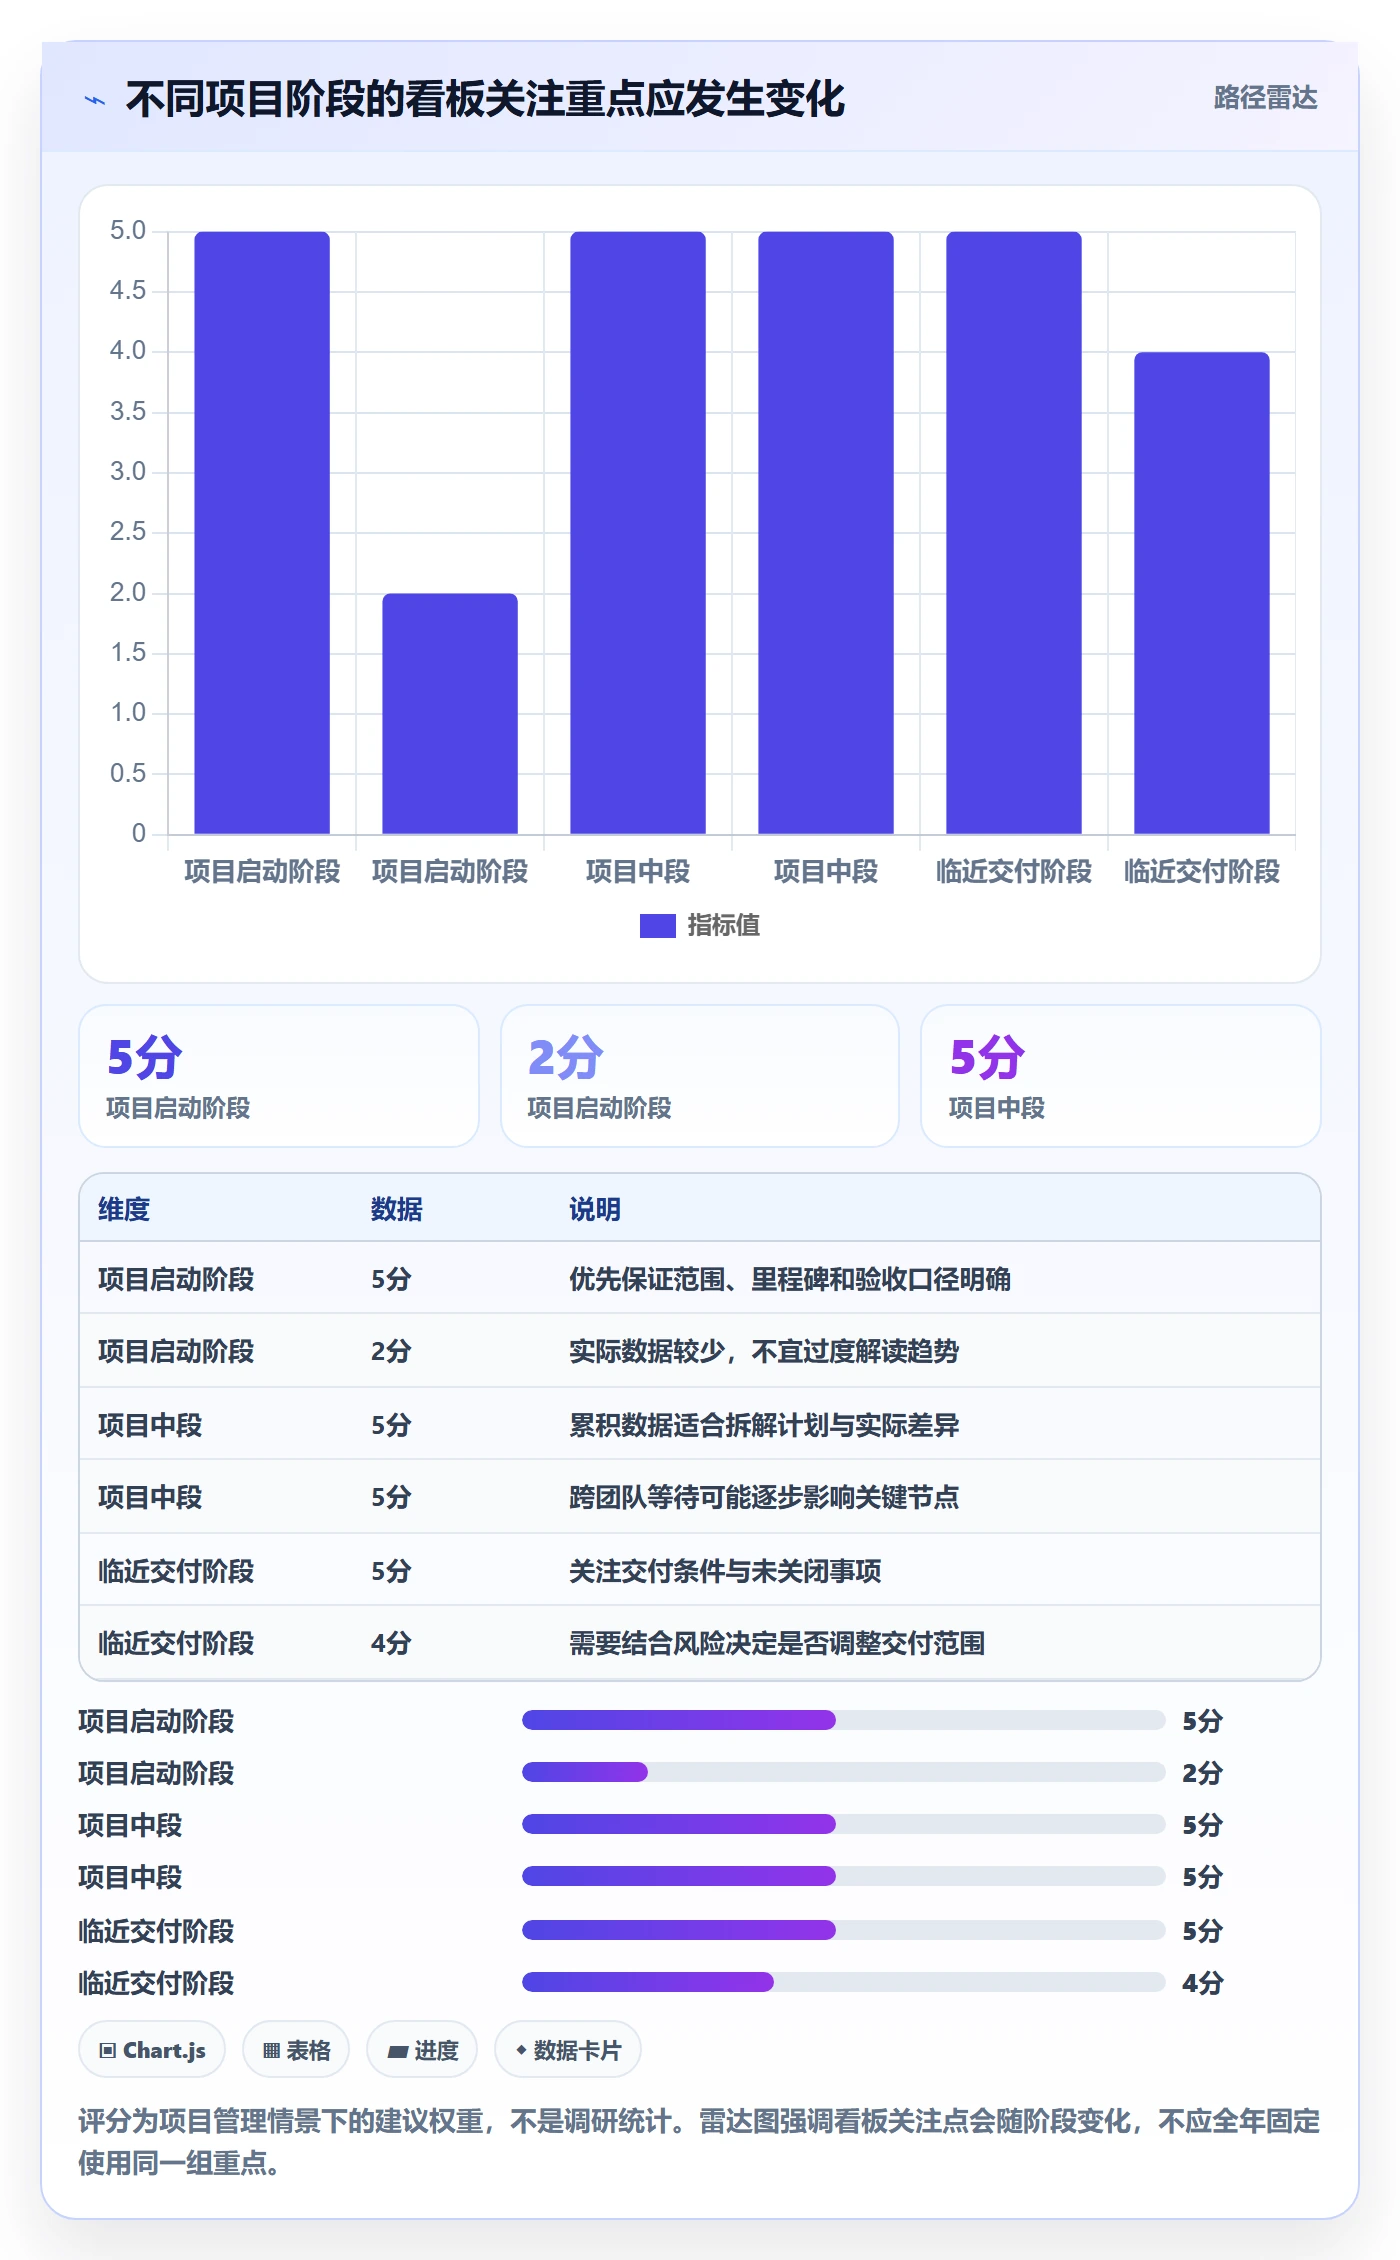Click the grid icon in the 表格 chip
The height and width of the screenshot is (2260, 1400).
point(271,2051)
